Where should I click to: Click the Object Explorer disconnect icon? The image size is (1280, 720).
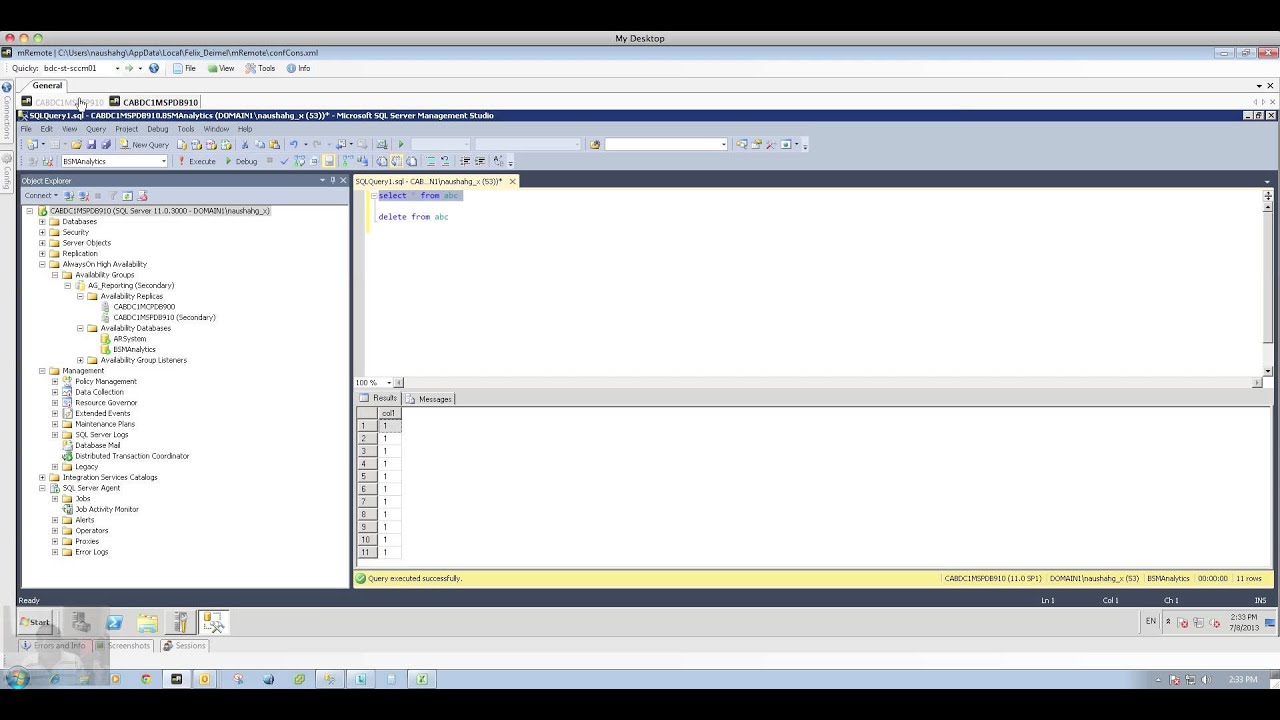[x=83, y=195]
